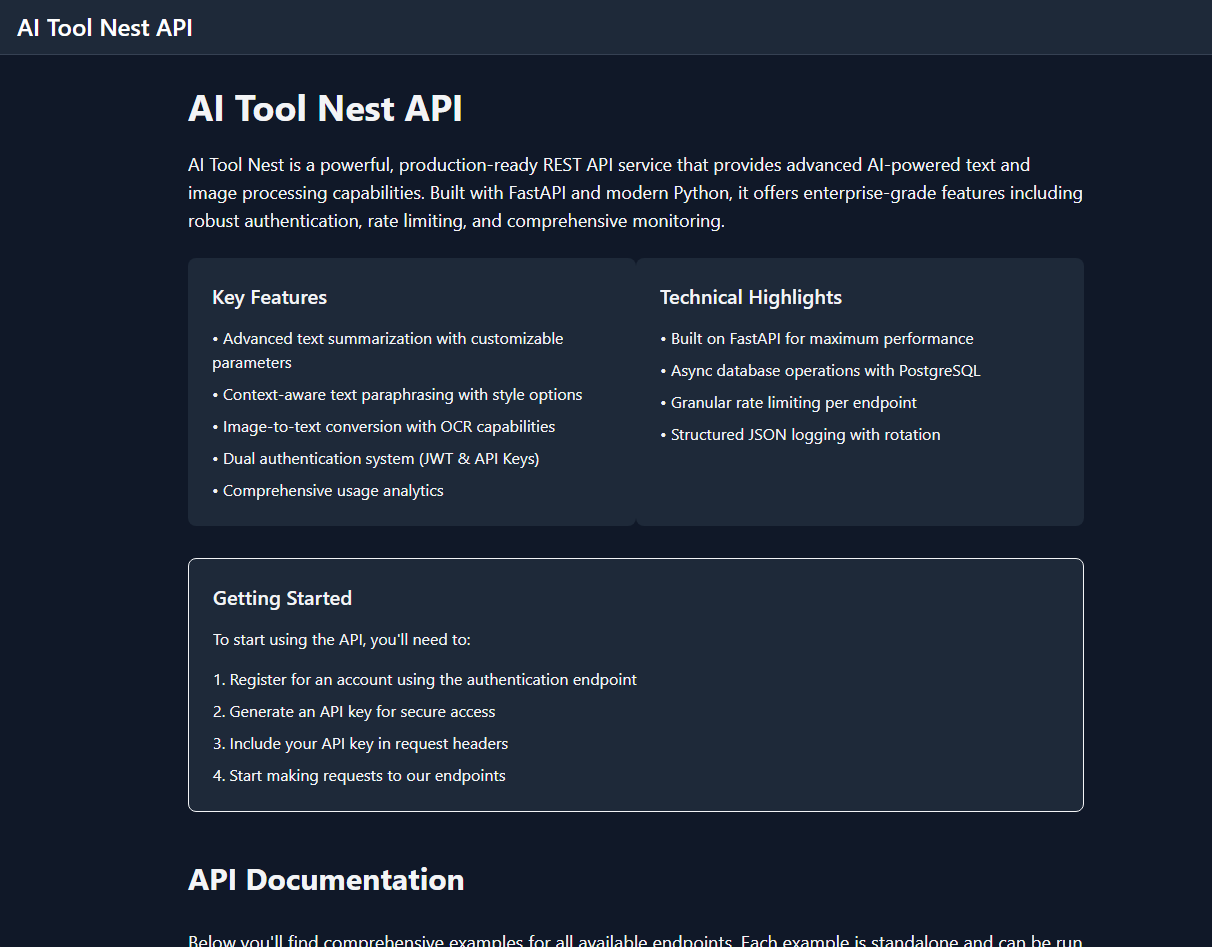The width and height of the screenshot is (1212, 947).
Task: Select the JSON logging with rotation bullet
Action: [x=802, y=434]
